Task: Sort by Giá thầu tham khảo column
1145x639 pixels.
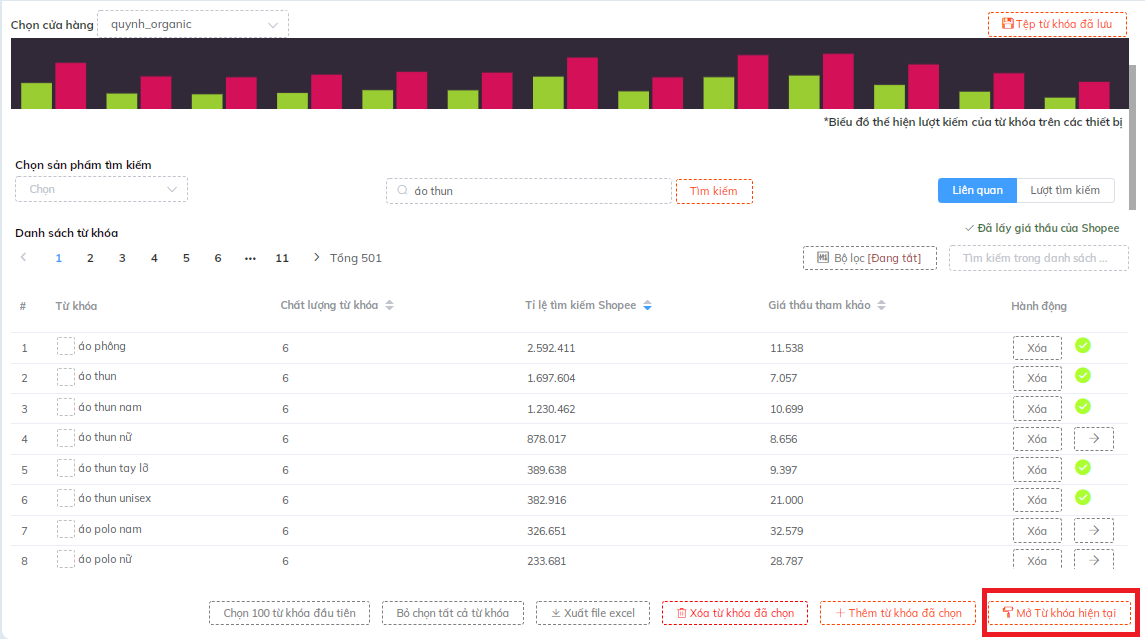Action: [x=880, y=305]
